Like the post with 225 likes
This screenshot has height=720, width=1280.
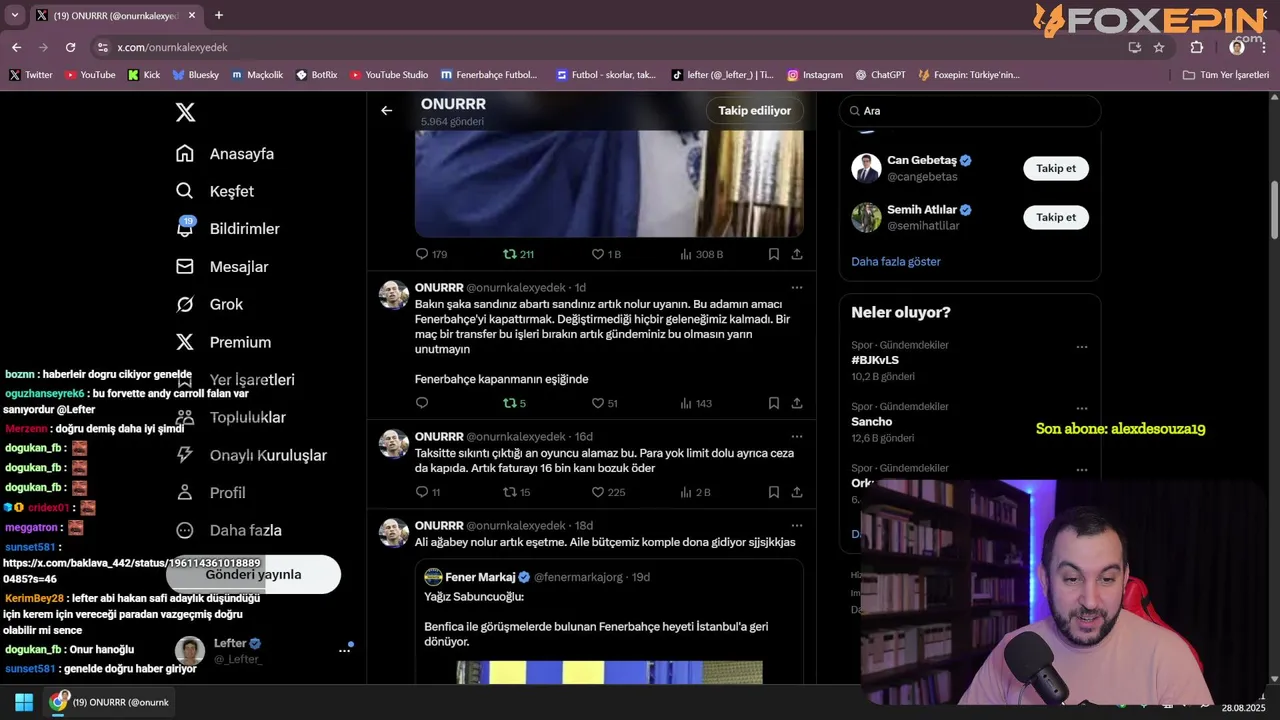pyautogui.click(x=598, y=492)
